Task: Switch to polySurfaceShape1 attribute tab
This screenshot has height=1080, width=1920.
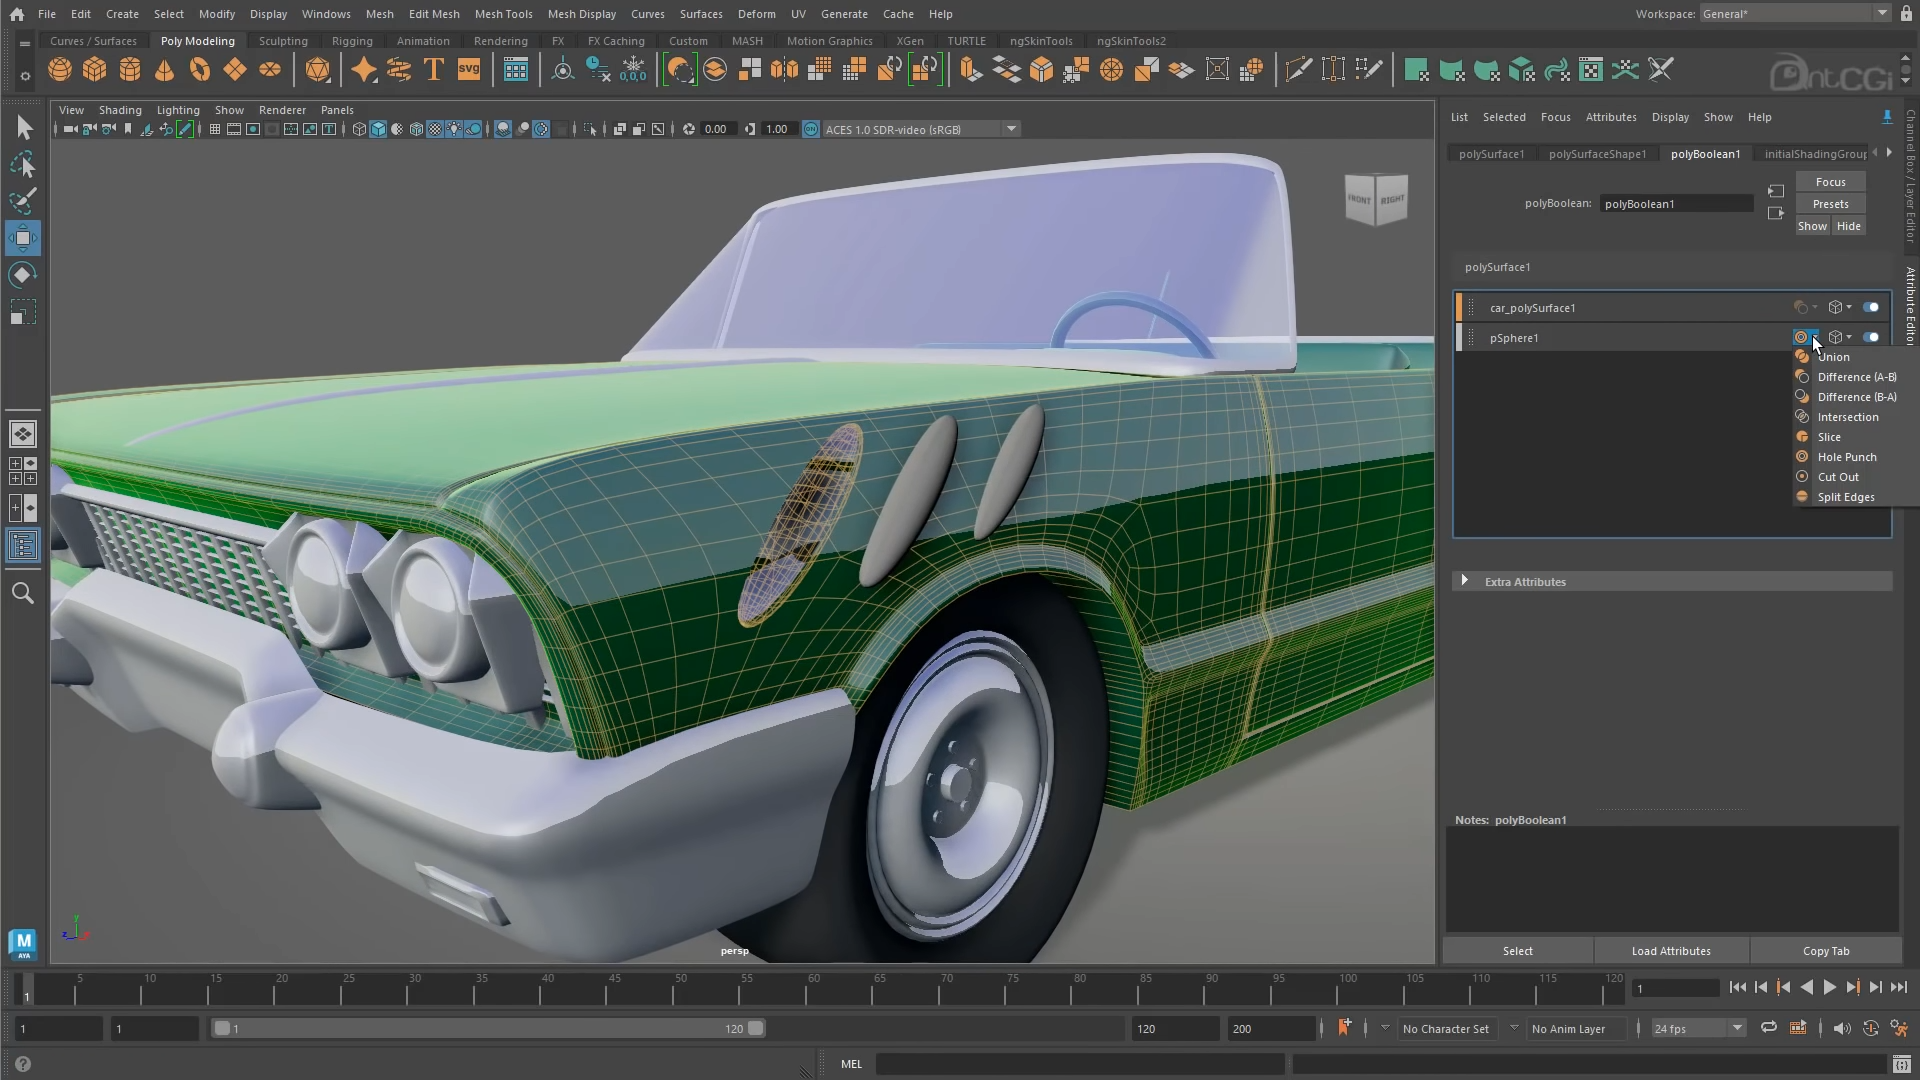Action: coord(1597,154)
